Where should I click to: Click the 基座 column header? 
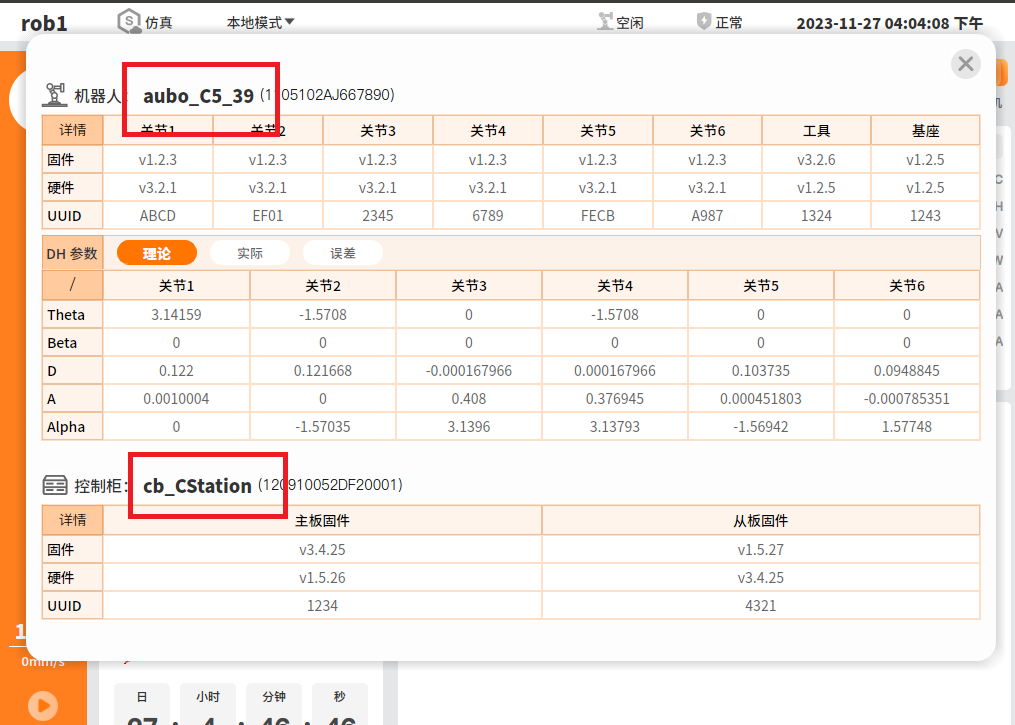click(x=925, y=131)
